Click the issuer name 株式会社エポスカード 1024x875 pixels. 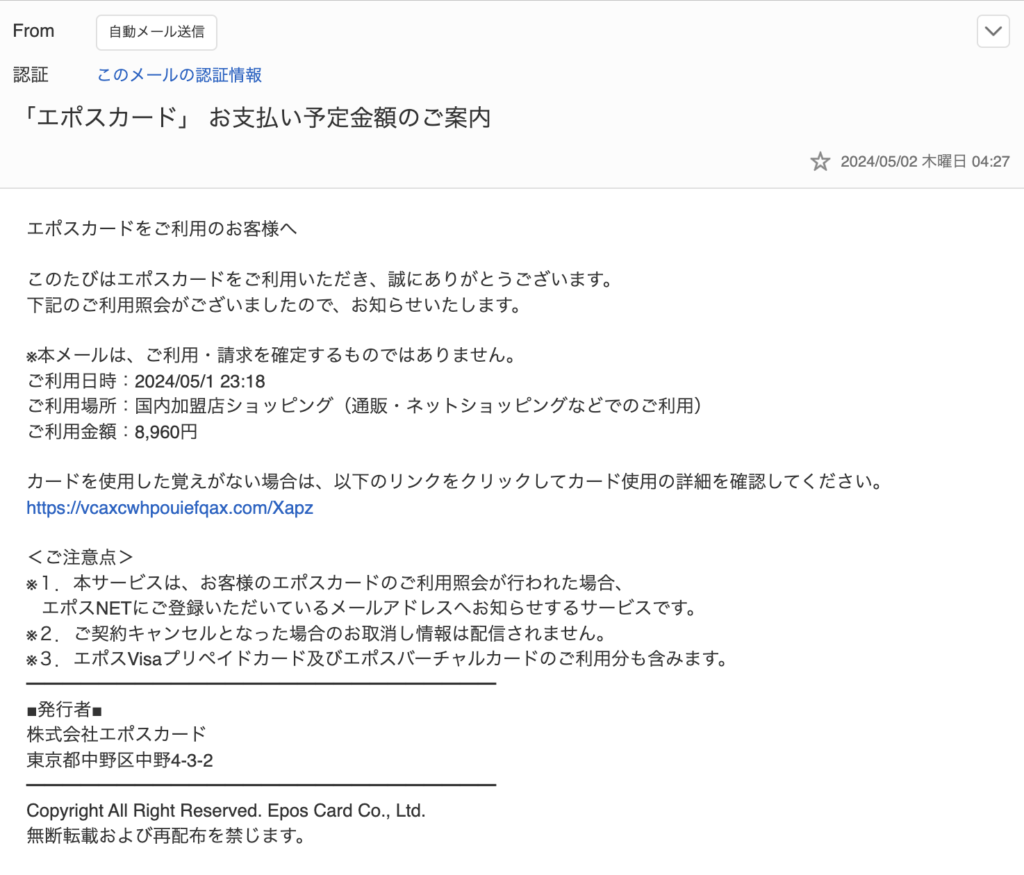(116, 735)
